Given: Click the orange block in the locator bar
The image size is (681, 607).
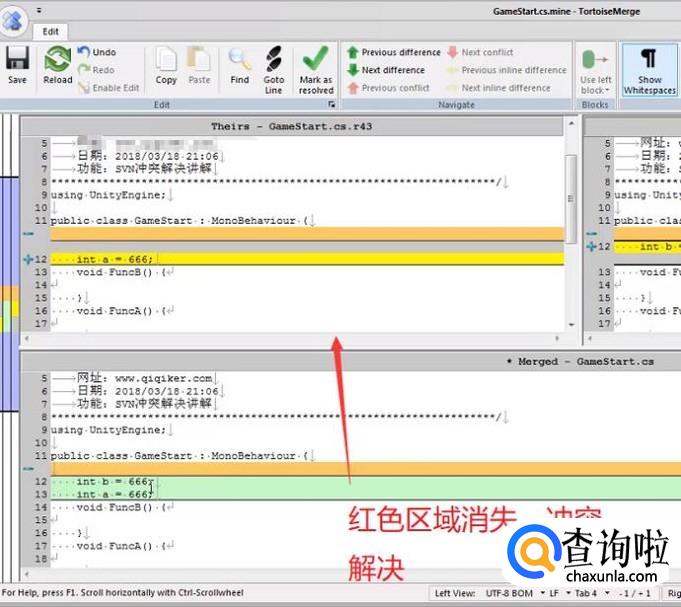Looking at the screenshot, I should click(x=9, y=294).
